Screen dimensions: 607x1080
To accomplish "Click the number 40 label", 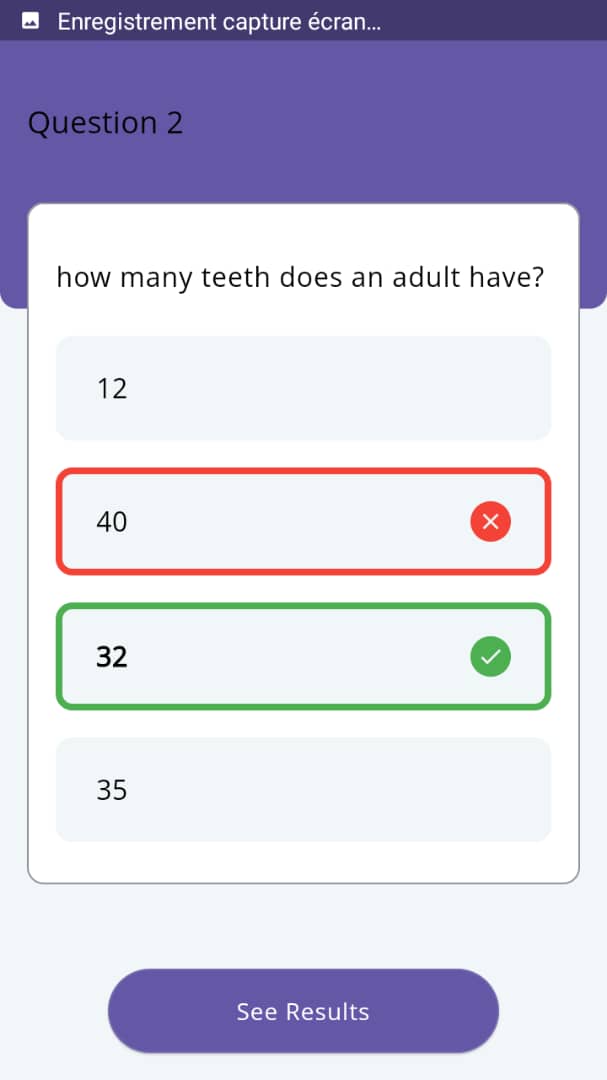I will click(x=112, y=523).
